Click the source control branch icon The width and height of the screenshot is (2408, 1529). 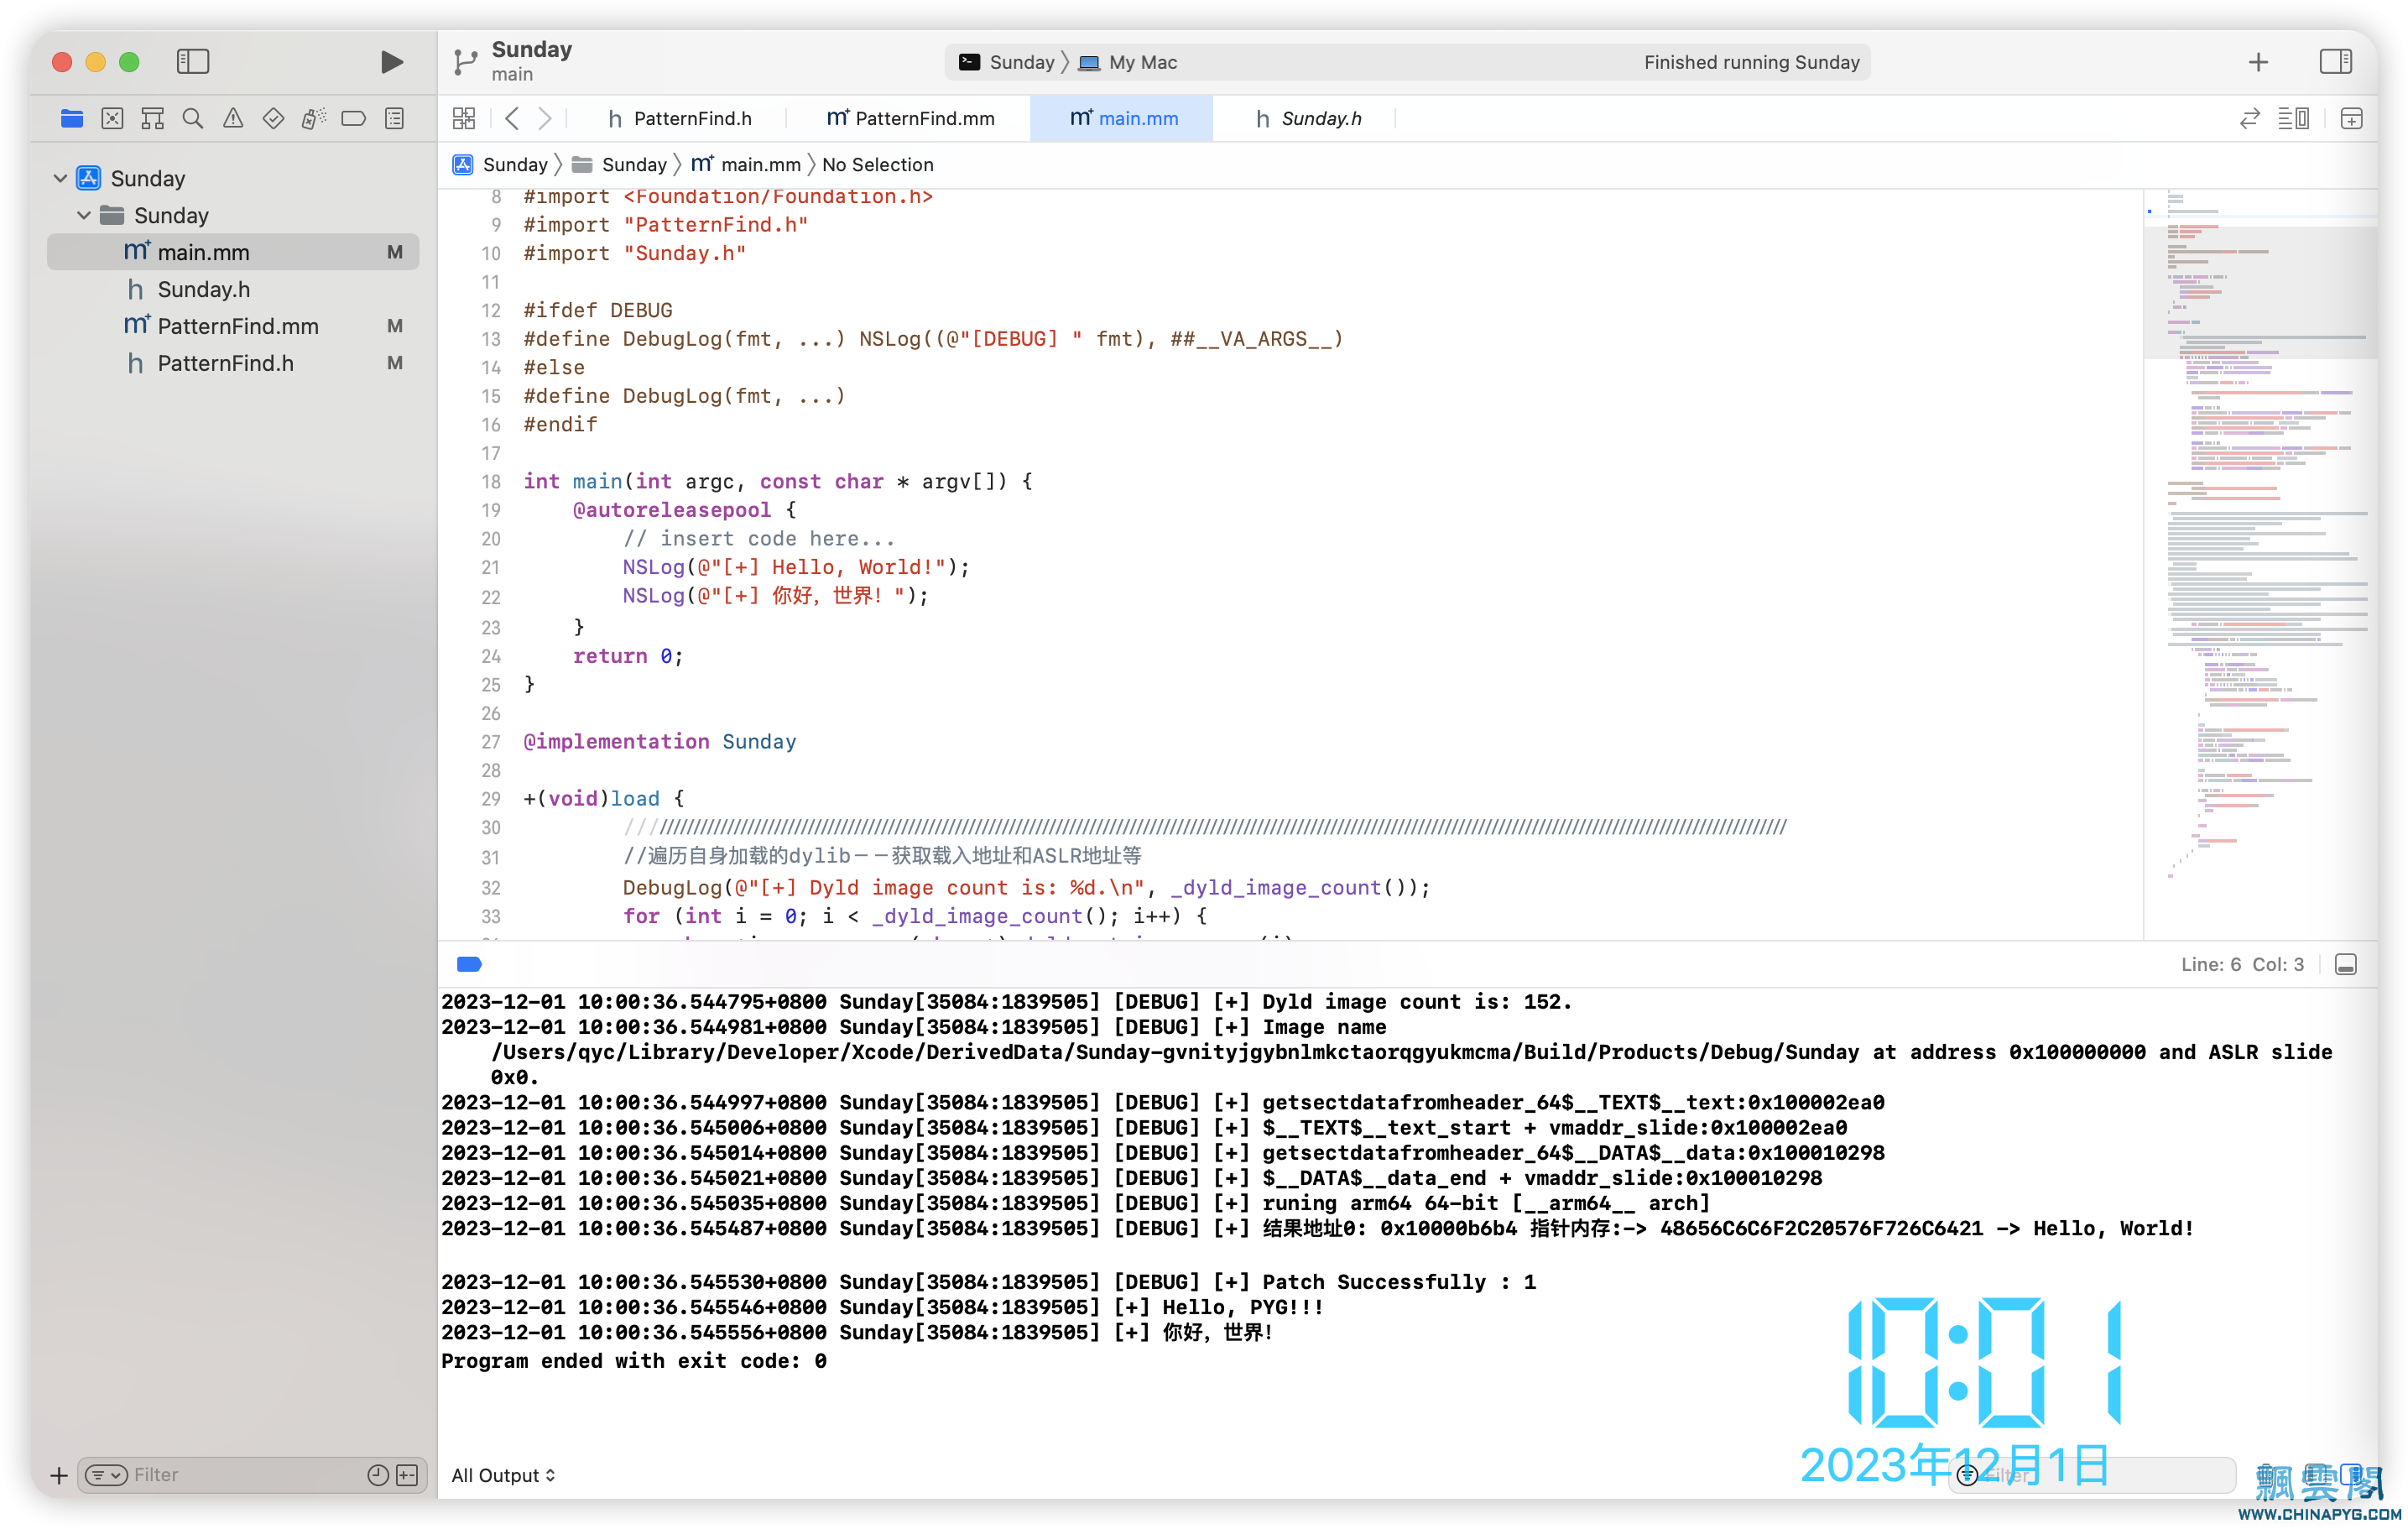[x=465, y=62]
